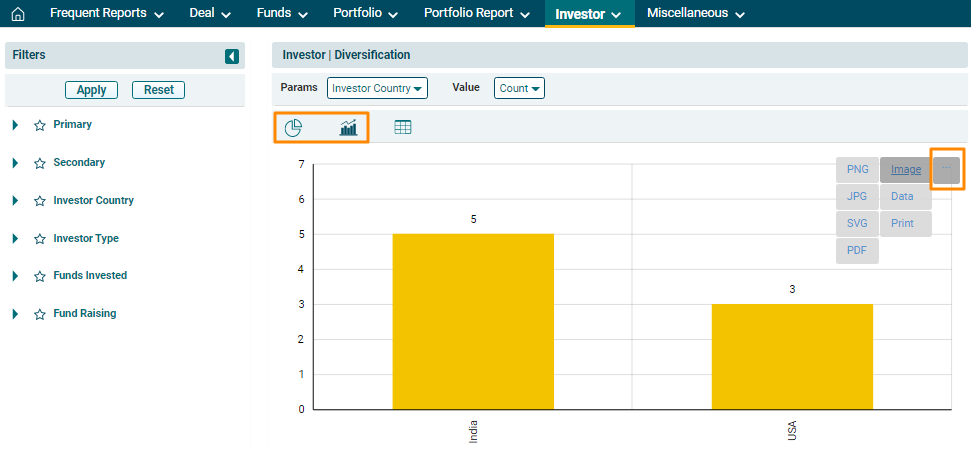Screen dimensions: 971x449
Task: Collapse the Filters panel with arrow icon
Action: [232, 56]
